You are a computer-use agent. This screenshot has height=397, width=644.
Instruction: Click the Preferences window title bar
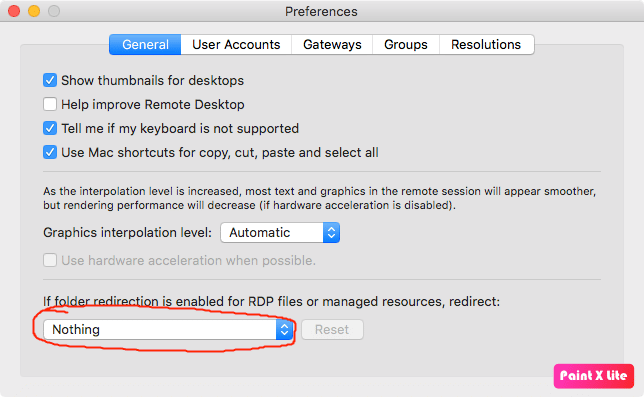click(321, 11)
